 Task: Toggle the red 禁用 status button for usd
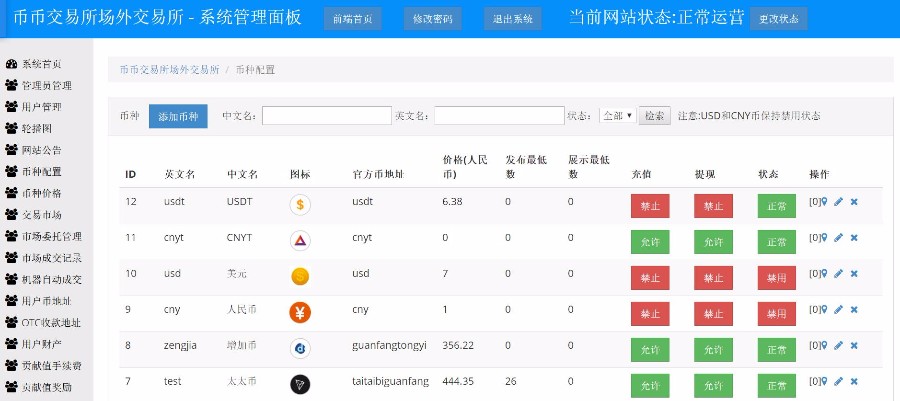pos(776,277)
